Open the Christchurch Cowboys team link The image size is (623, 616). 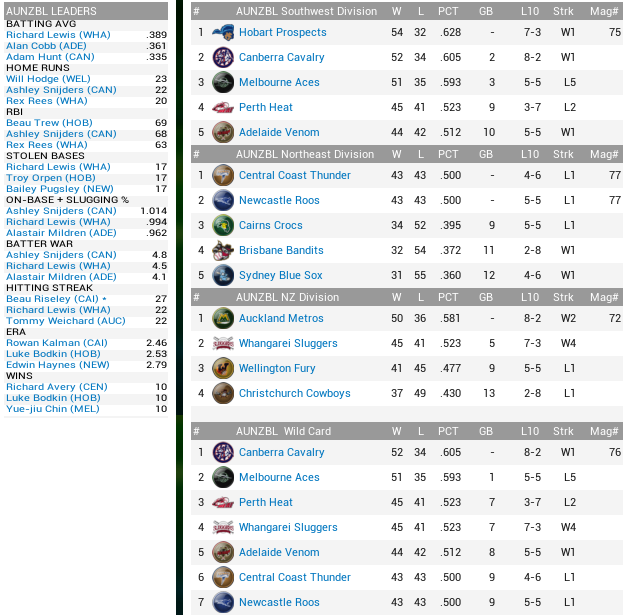(294, 393)
